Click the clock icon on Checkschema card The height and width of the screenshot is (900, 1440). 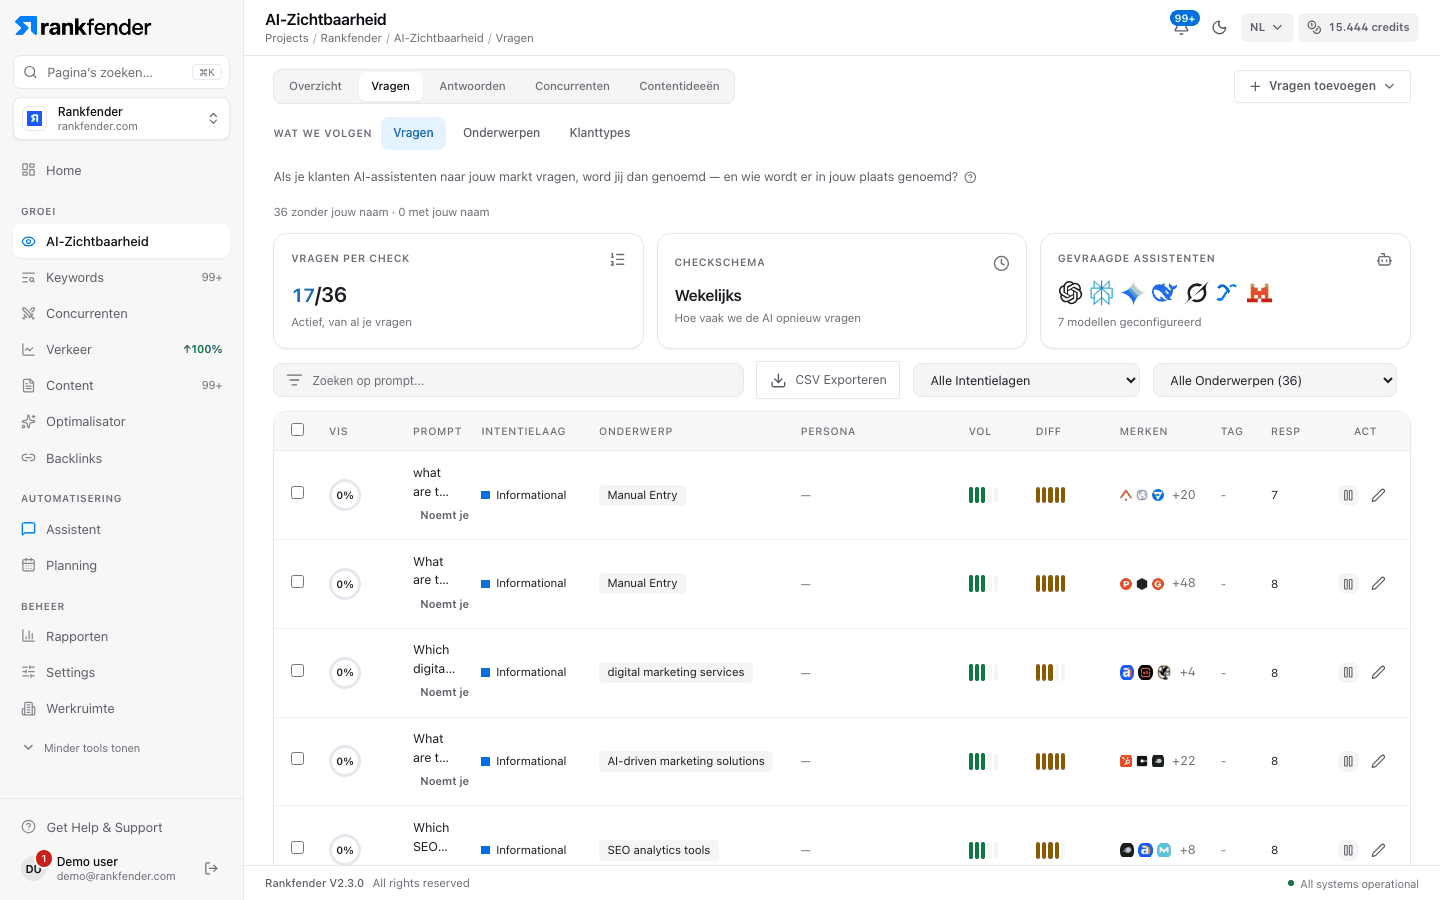(1001, 263)
